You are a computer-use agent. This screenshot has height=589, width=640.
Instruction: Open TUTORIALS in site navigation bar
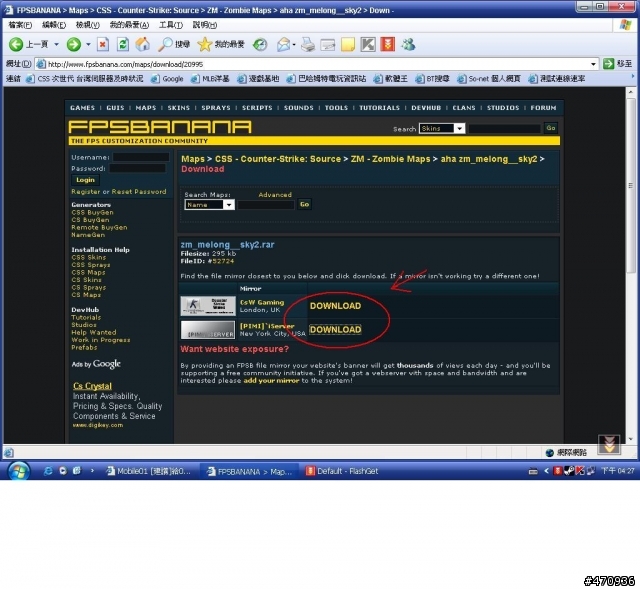pyautogui.click(x=379, y=108)
